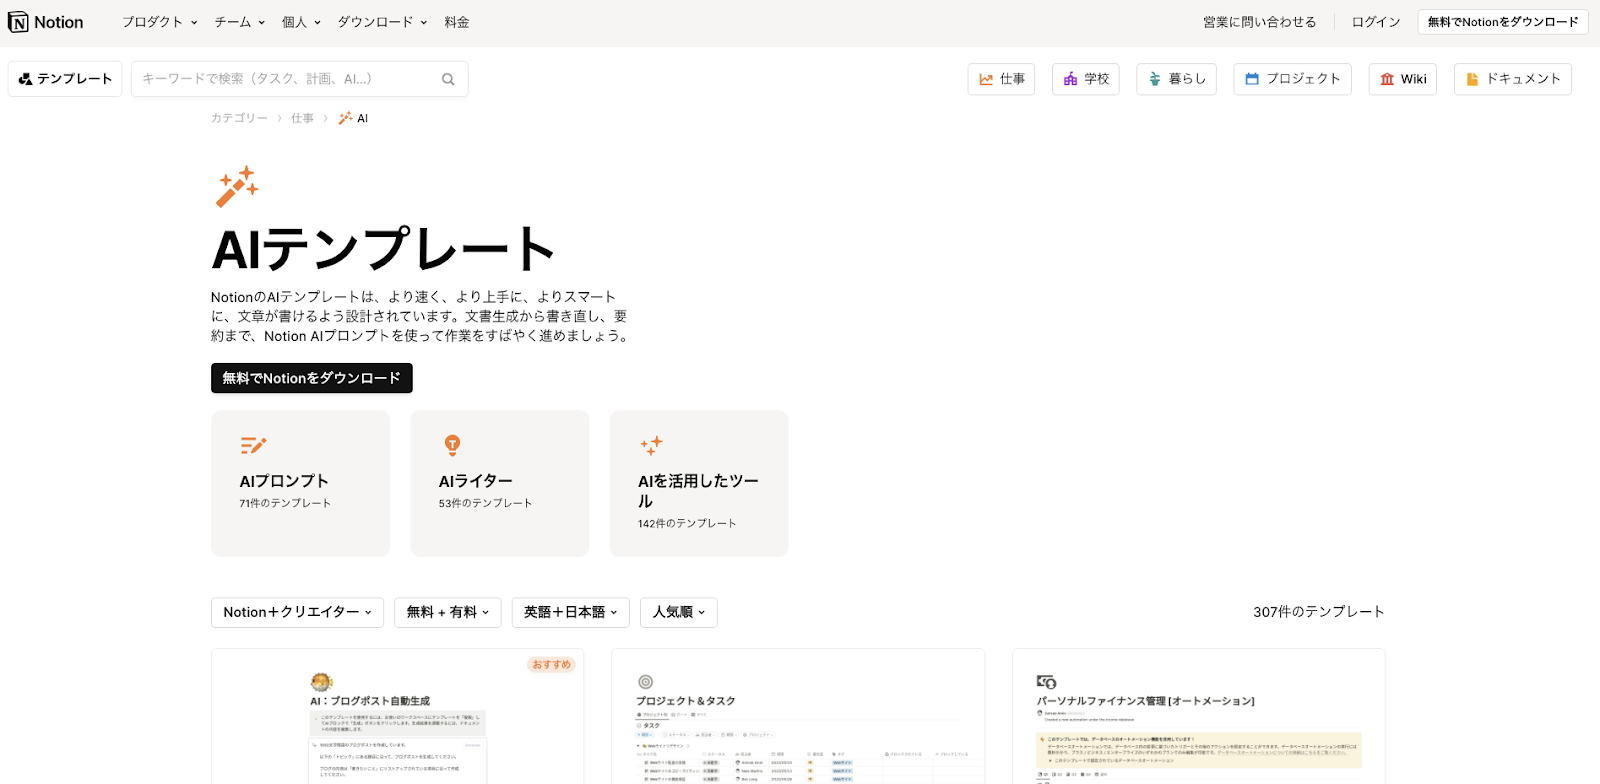Click the Wiki institution icon
1600x784 pixels.
(1387, 79)
